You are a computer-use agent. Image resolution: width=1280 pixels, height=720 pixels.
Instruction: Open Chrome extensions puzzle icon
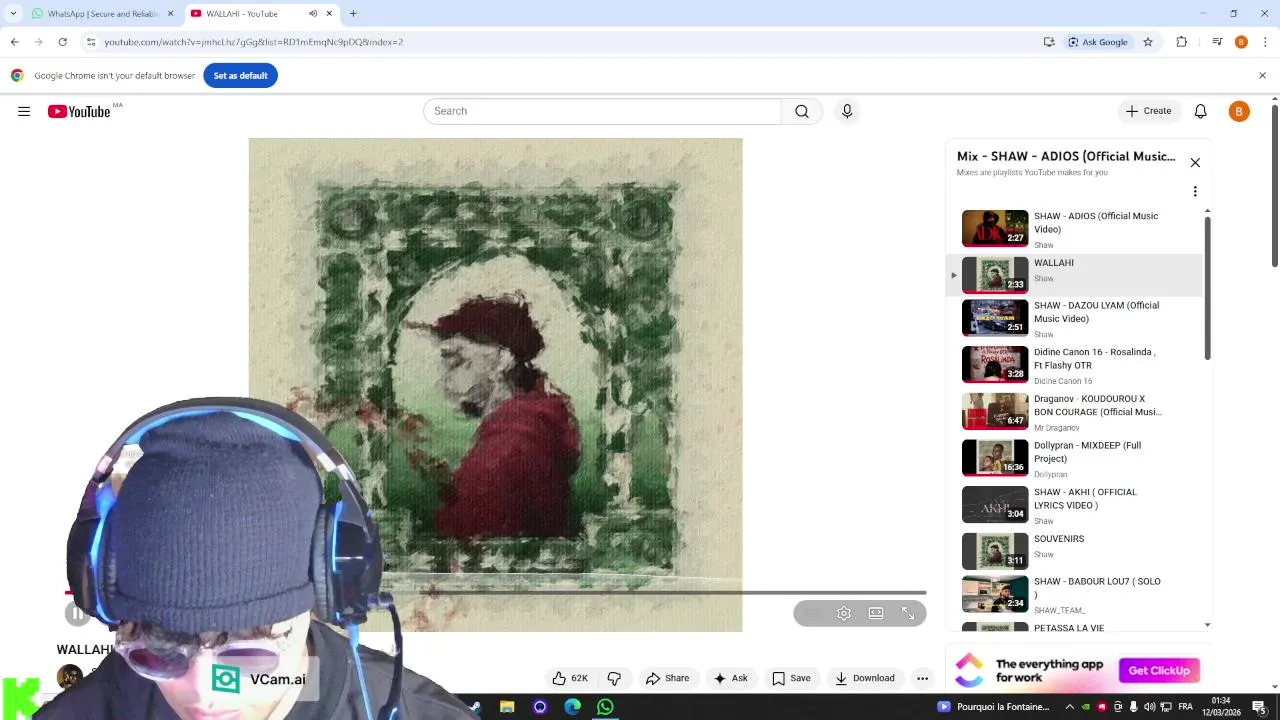click(1182, 42)
